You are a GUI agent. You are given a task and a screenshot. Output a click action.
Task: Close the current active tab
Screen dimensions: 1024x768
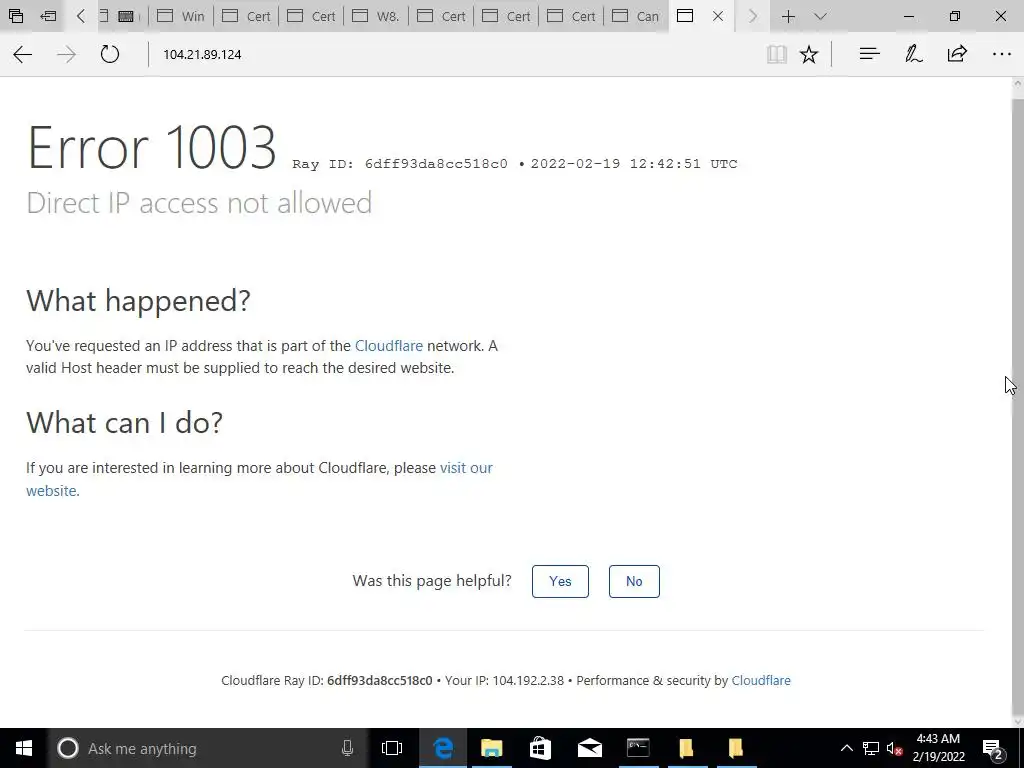click(x=718, y=16)
